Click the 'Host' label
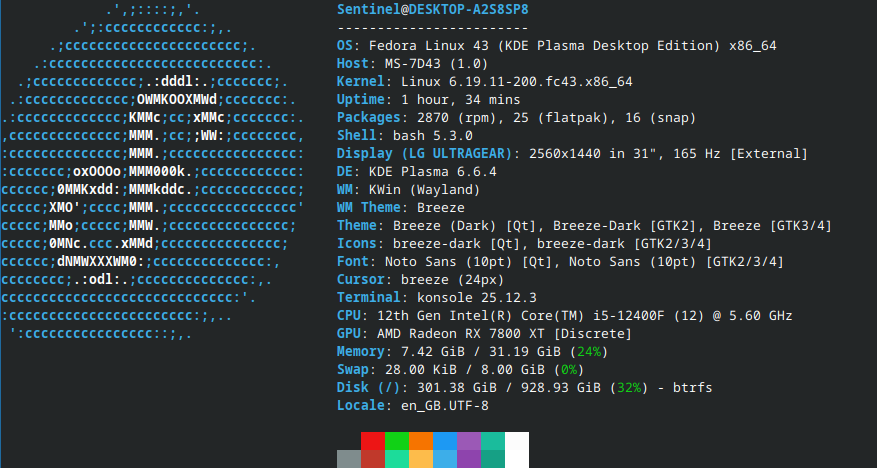The width and height of the screenshot is (877, 468). (353, 64)
